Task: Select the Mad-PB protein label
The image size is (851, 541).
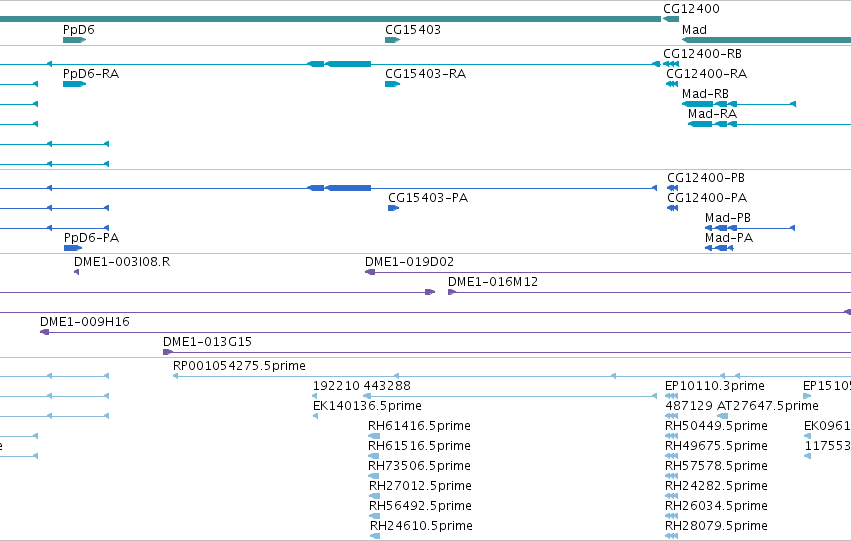Action: 728,218
